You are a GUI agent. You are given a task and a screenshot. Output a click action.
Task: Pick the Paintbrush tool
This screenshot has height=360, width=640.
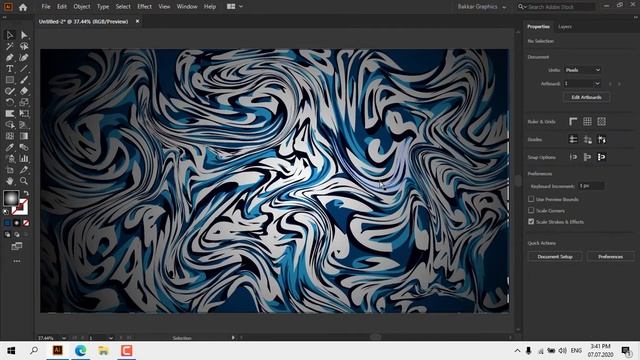[x=24, y=80]
